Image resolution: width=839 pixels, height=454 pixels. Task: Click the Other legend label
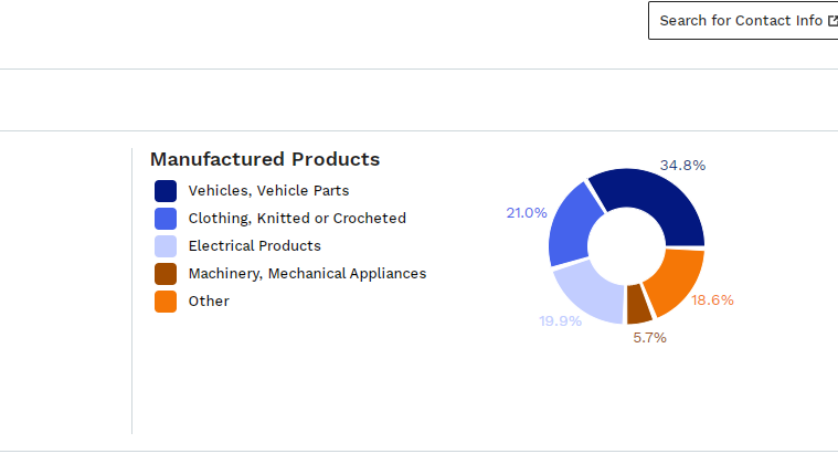tap(209, 301)
